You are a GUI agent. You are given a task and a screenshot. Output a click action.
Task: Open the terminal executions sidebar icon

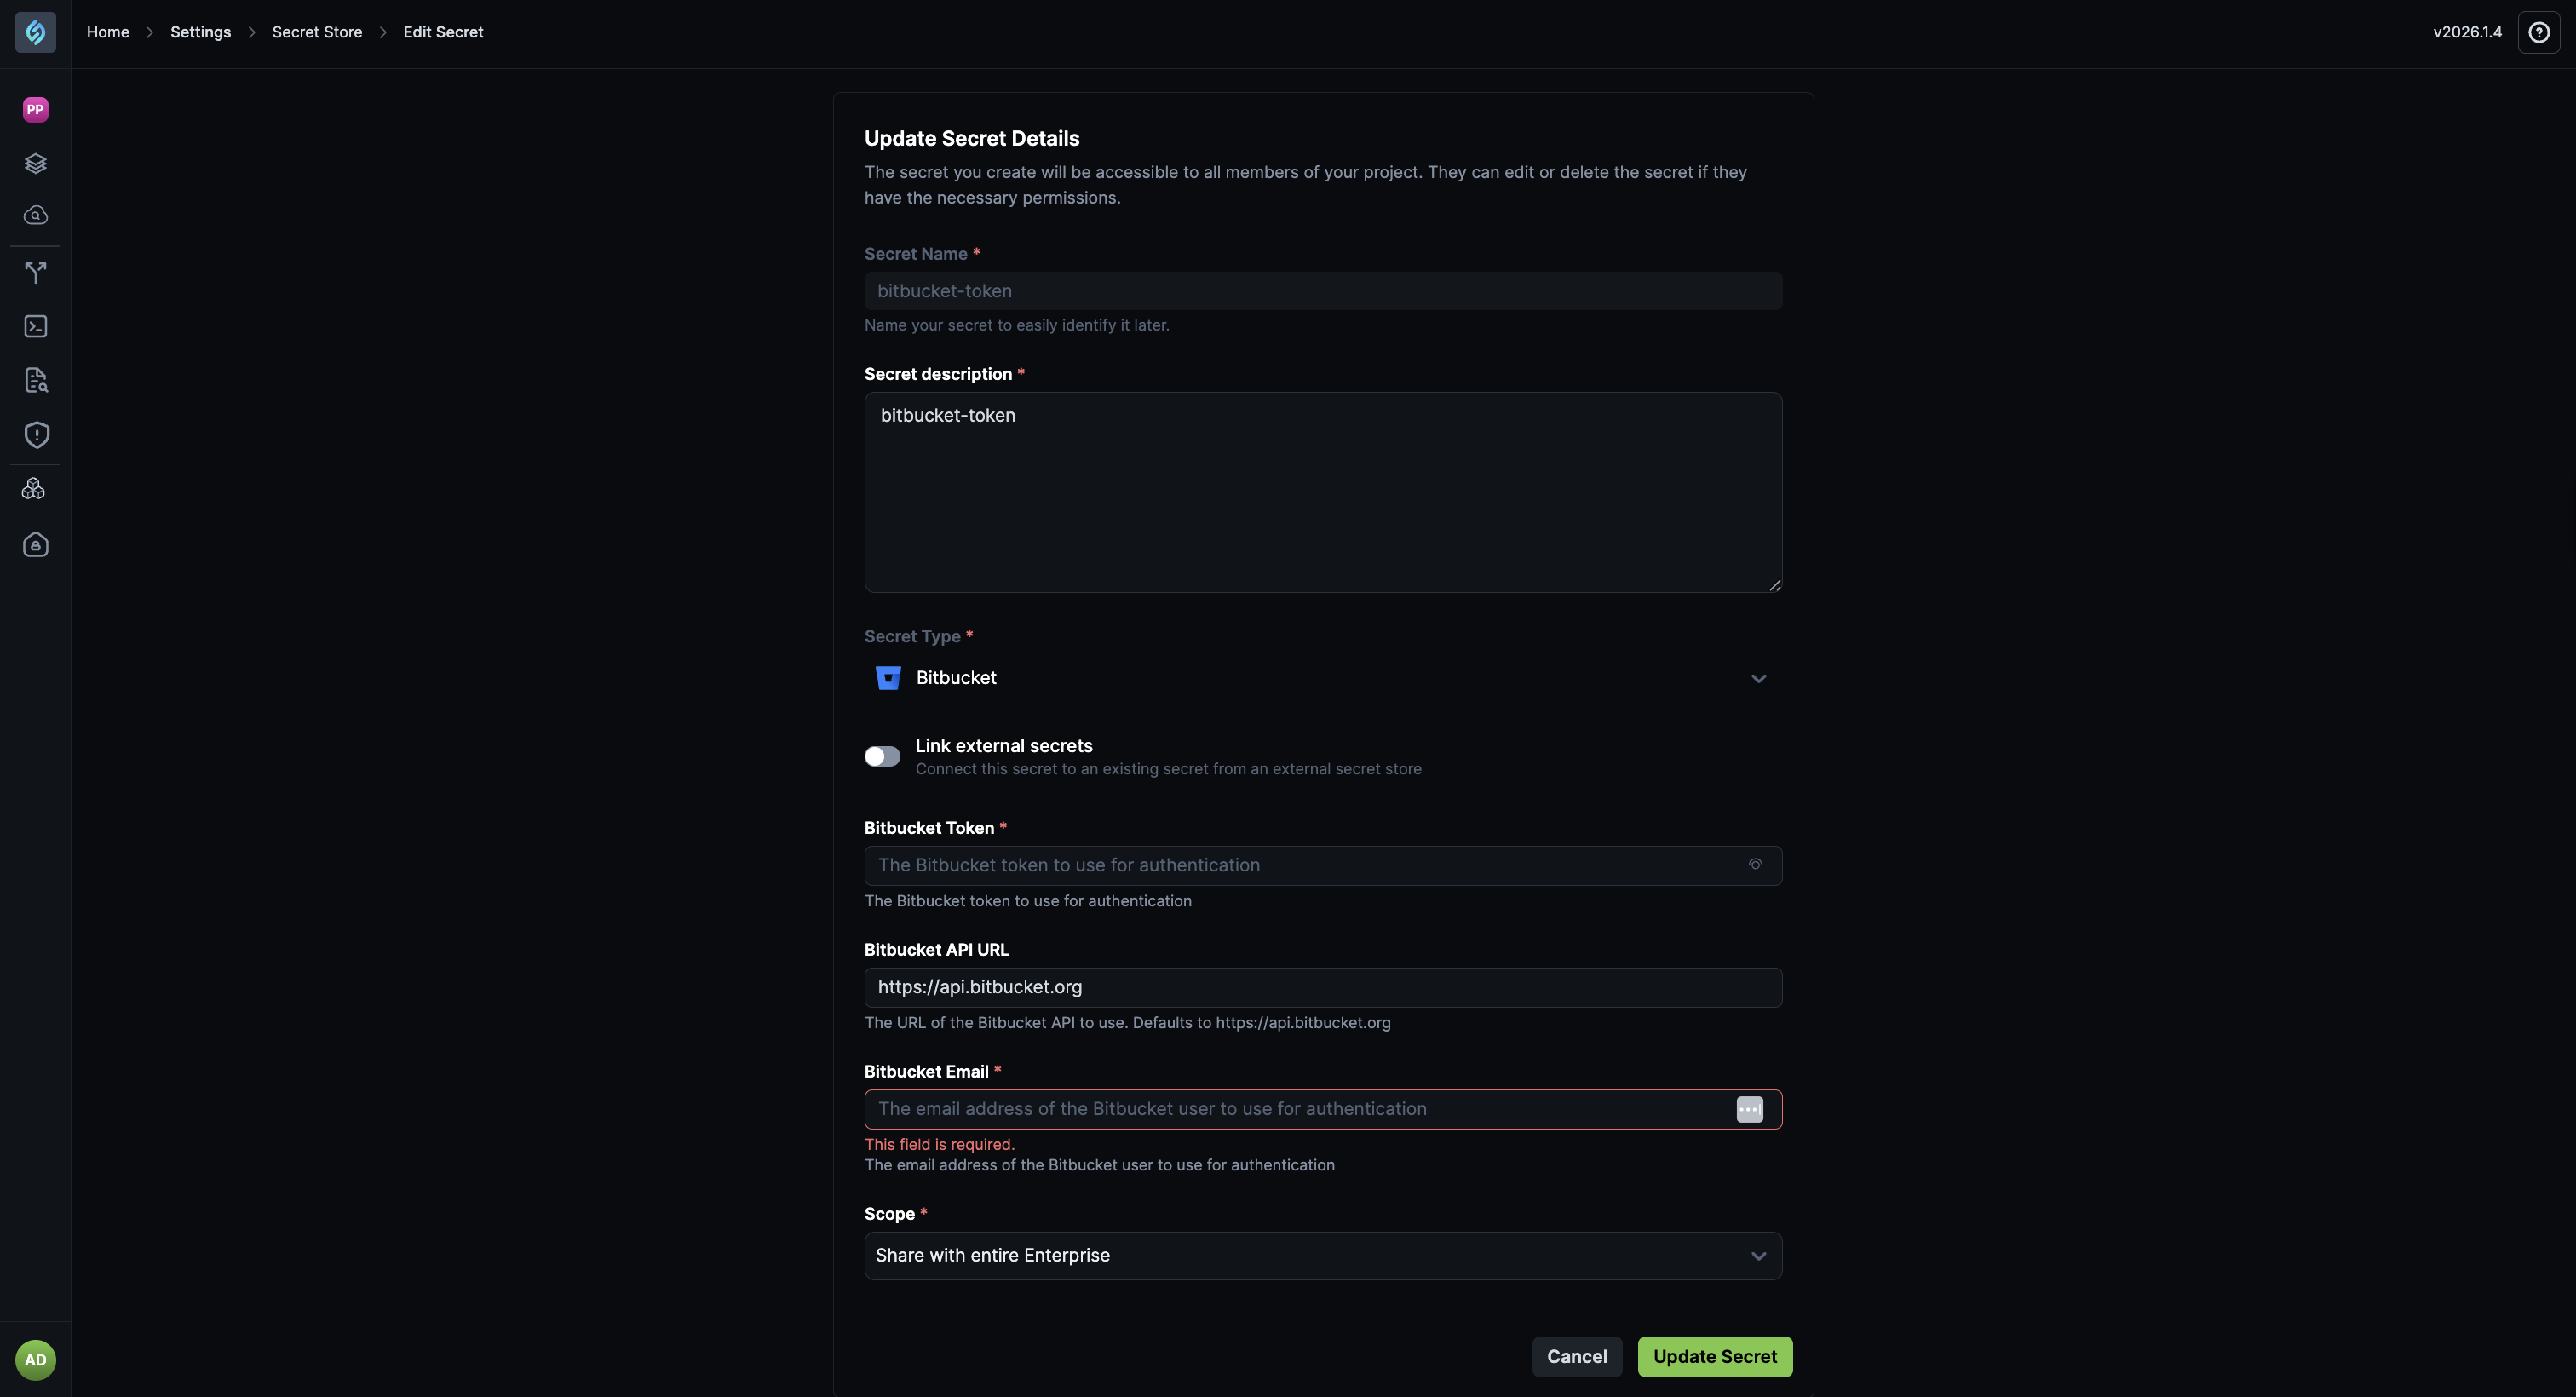point(36,326)
